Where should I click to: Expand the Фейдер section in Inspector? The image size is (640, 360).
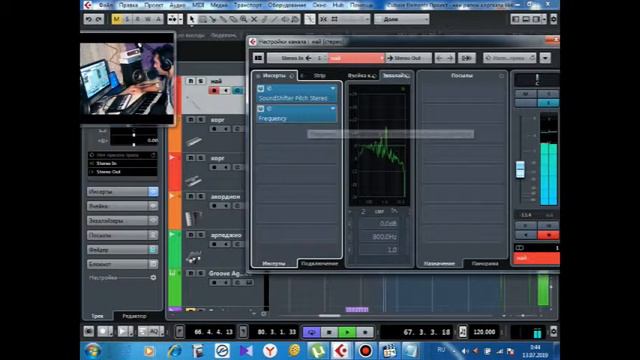[122, 249]
